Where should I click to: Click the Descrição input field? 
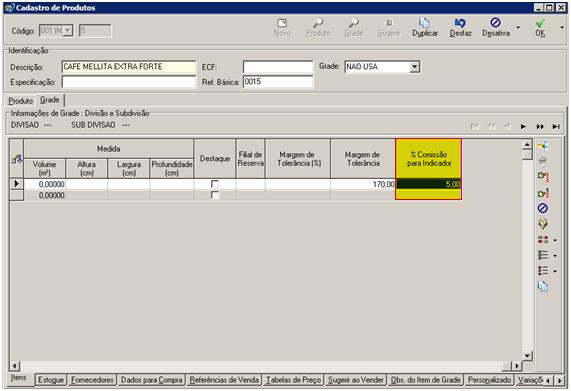pos(129,67)
